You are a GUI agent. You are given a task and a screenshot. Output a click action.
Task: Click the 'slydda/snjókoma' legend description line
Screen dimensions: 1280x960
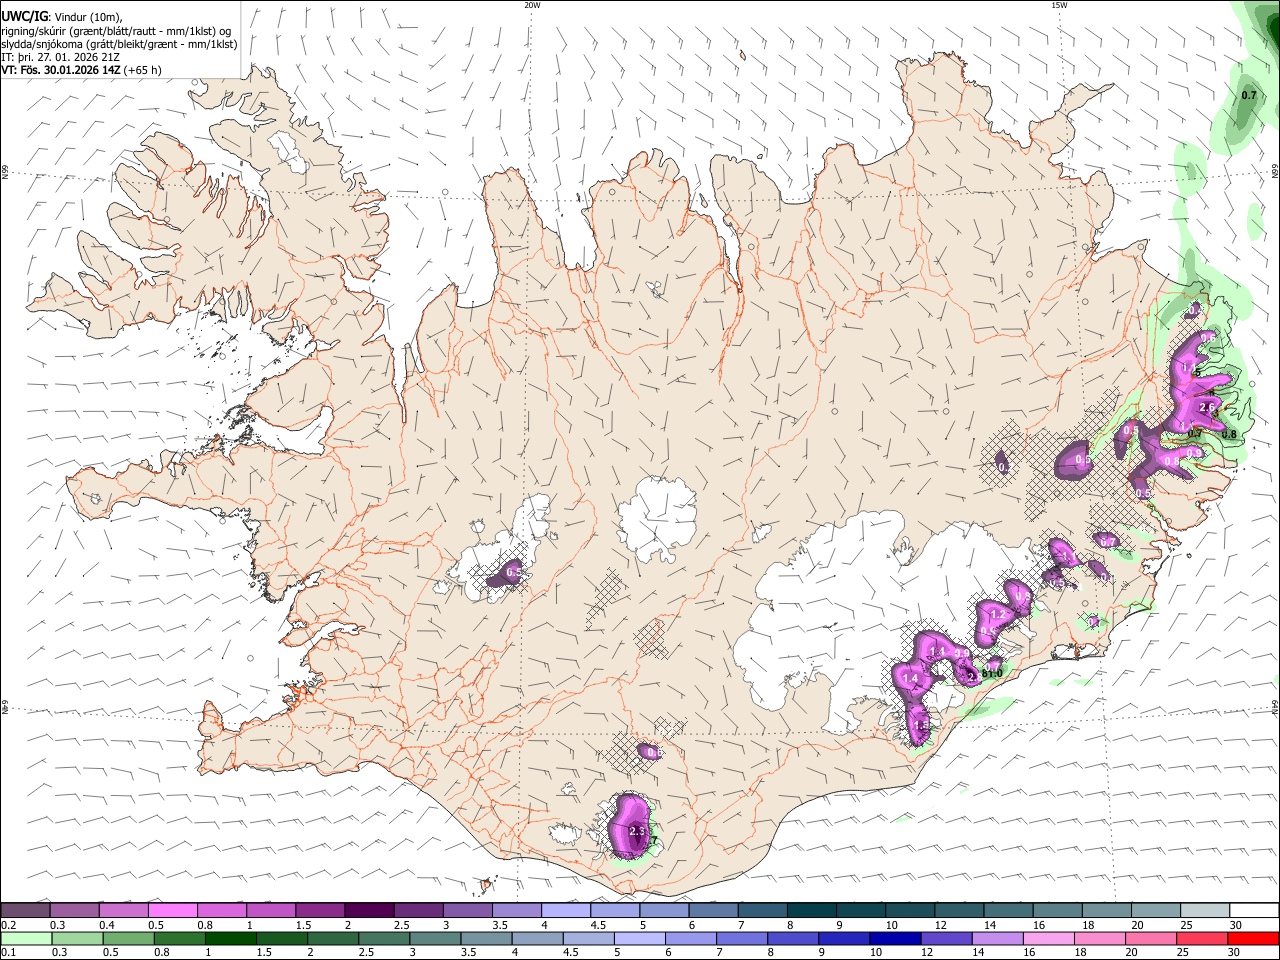(119, 44)
